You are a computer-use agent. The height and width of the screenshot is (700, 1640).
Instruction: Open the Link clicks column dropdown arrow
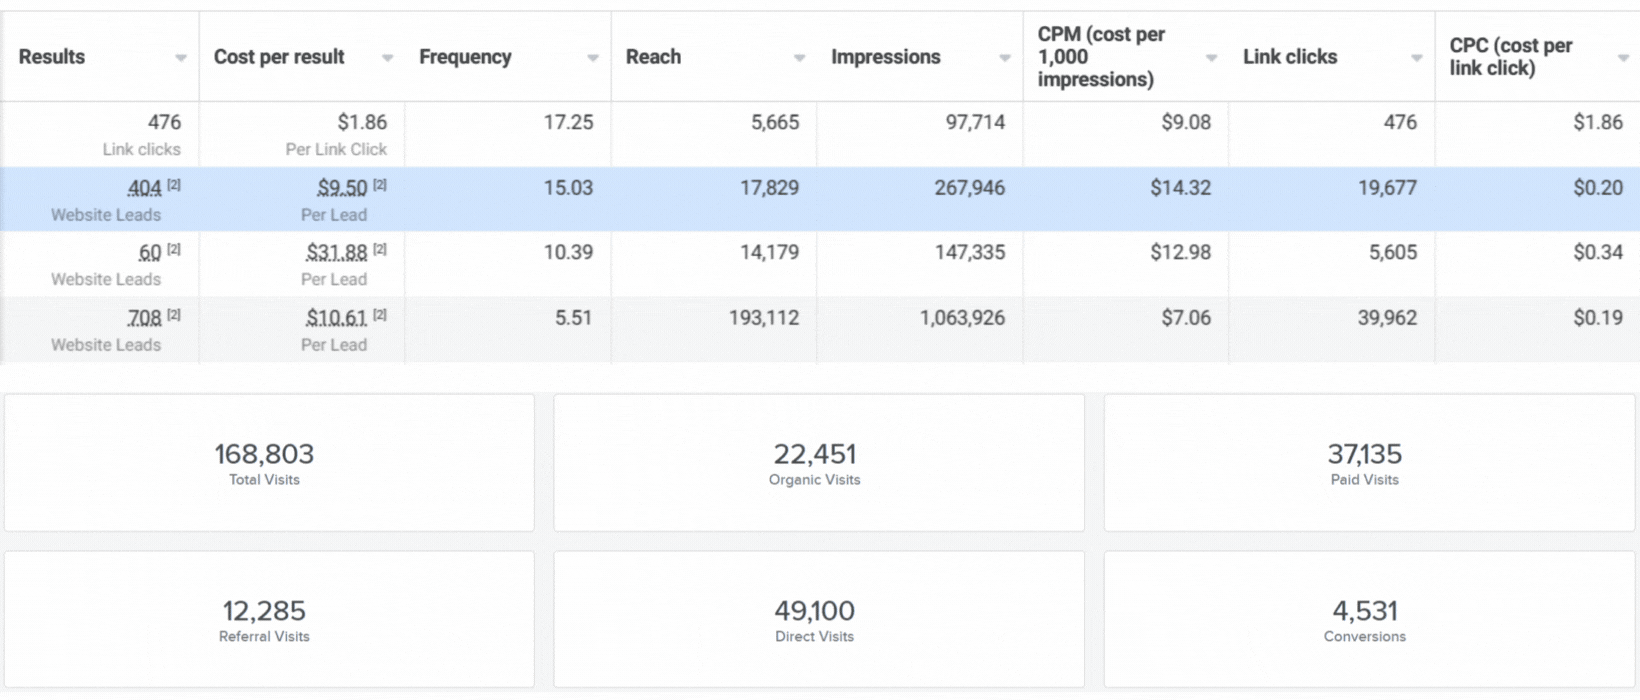(1417, 58)
